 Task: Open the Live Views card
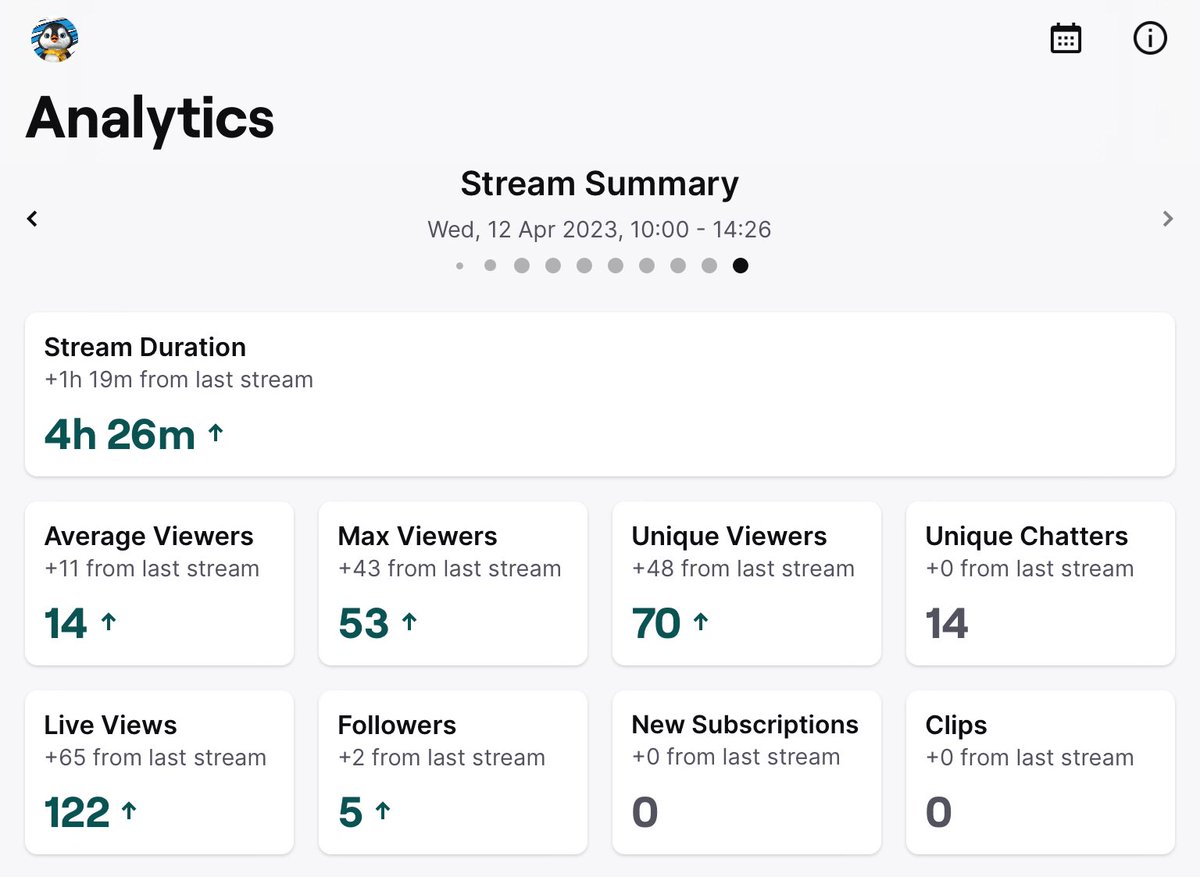tap(159, 772)
